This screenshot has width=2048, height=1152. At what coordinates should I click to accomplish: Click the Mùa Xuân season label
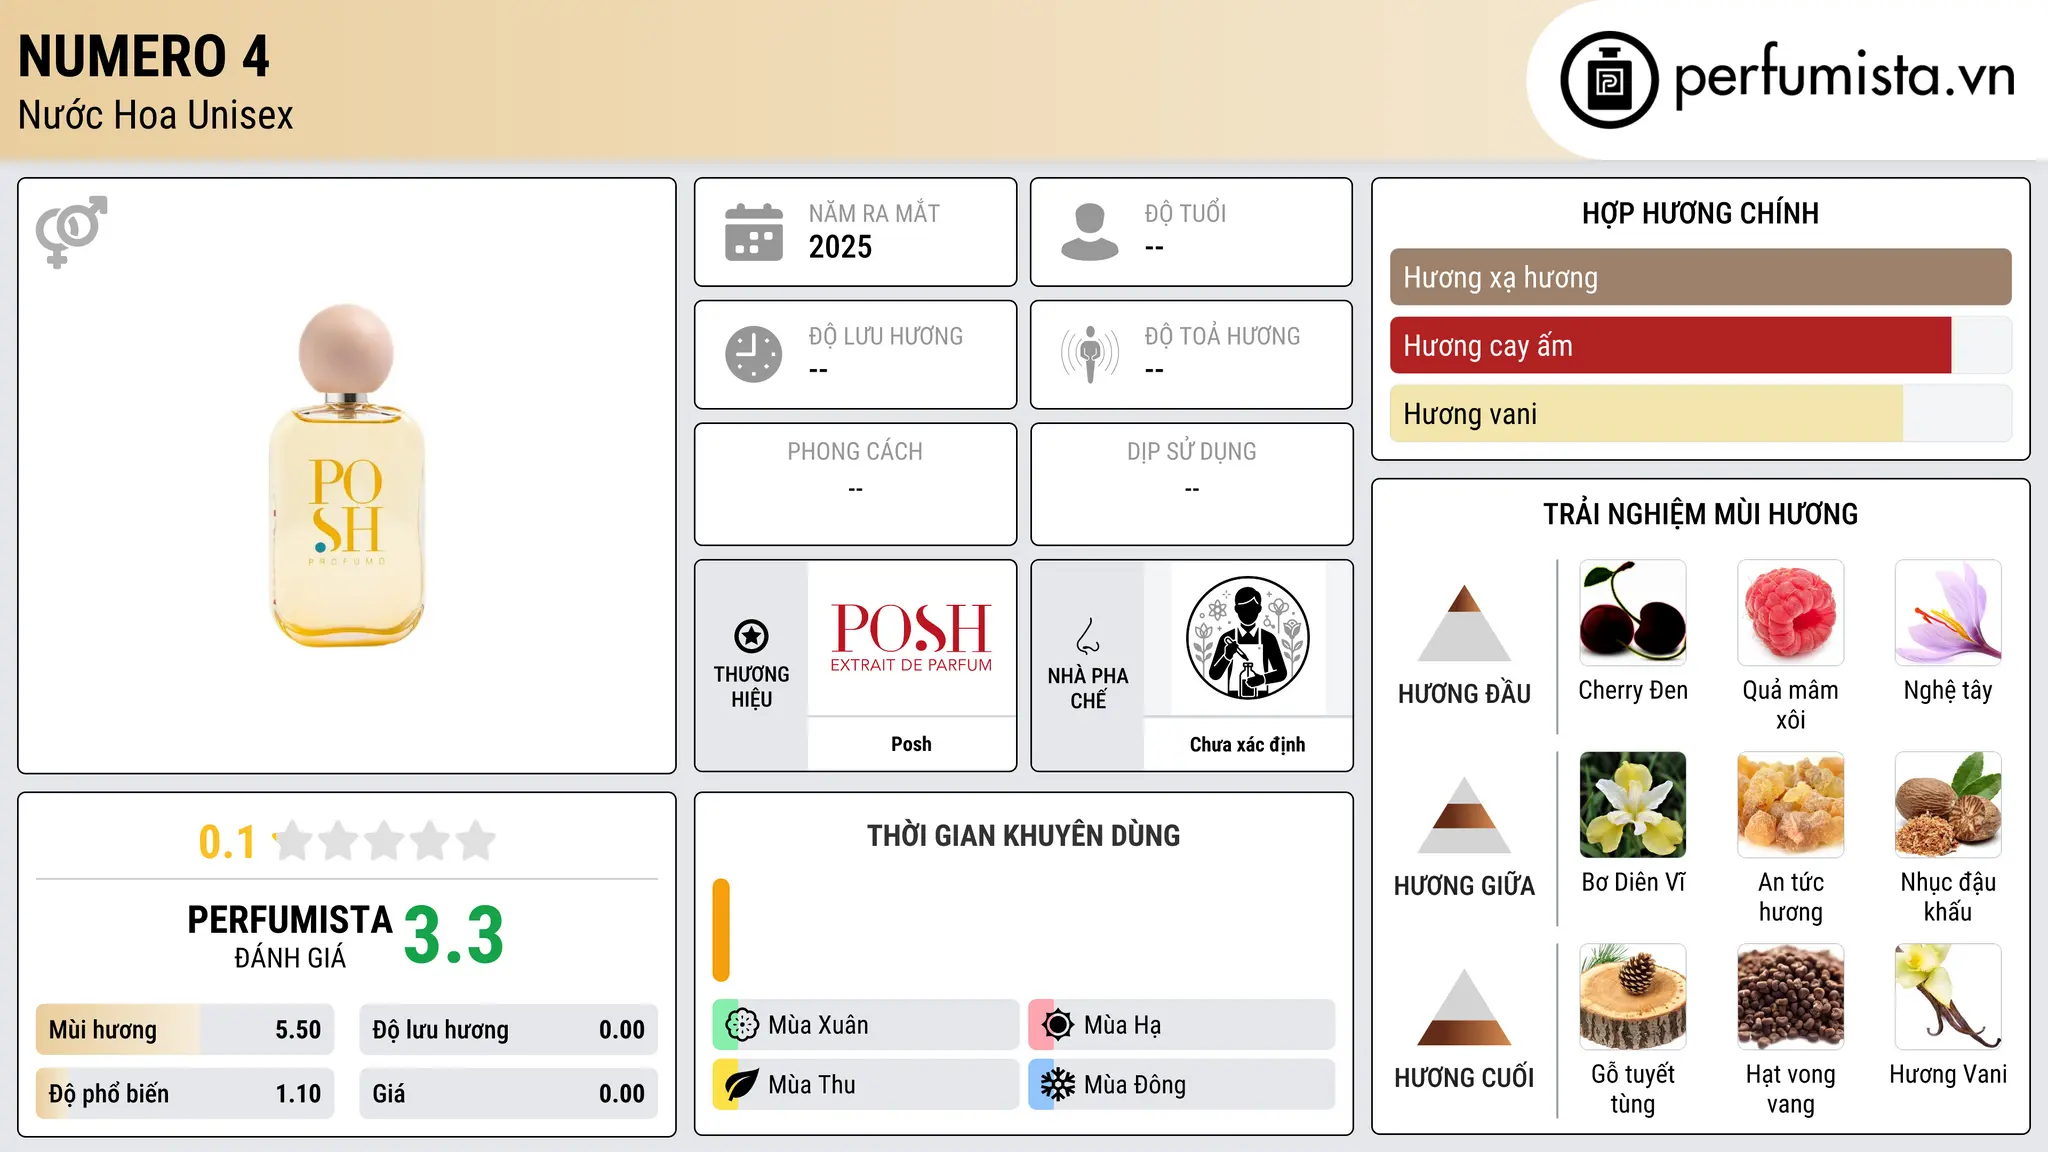818,1025
